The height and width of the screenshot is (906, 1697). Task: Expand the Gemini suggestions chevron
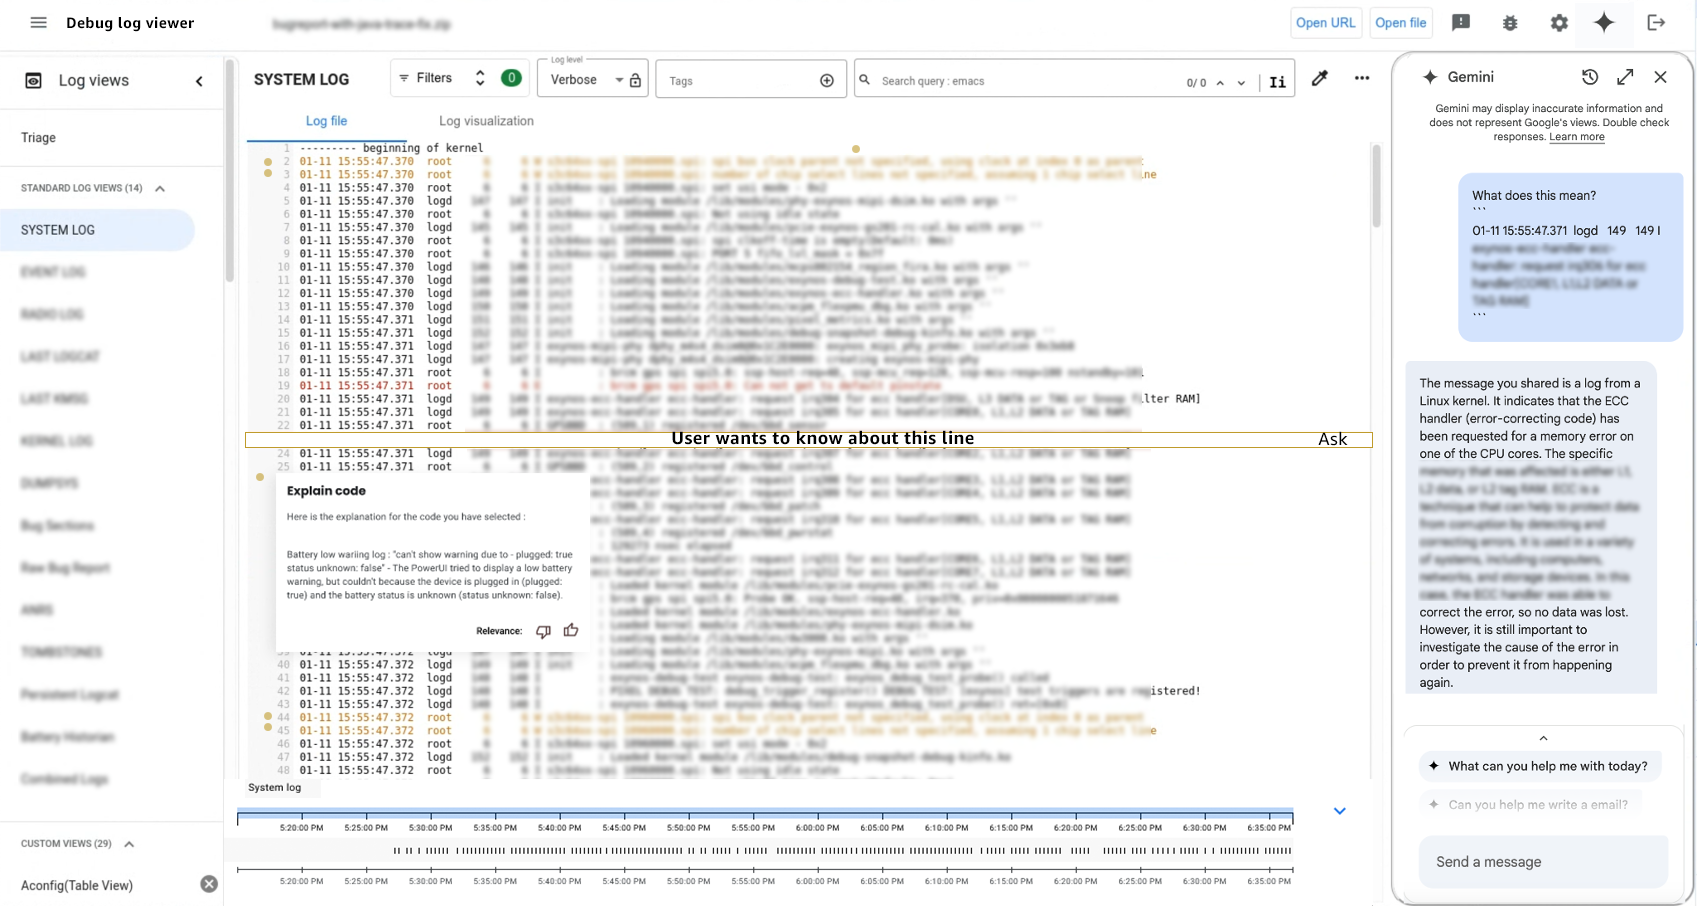coord(1543,738)
